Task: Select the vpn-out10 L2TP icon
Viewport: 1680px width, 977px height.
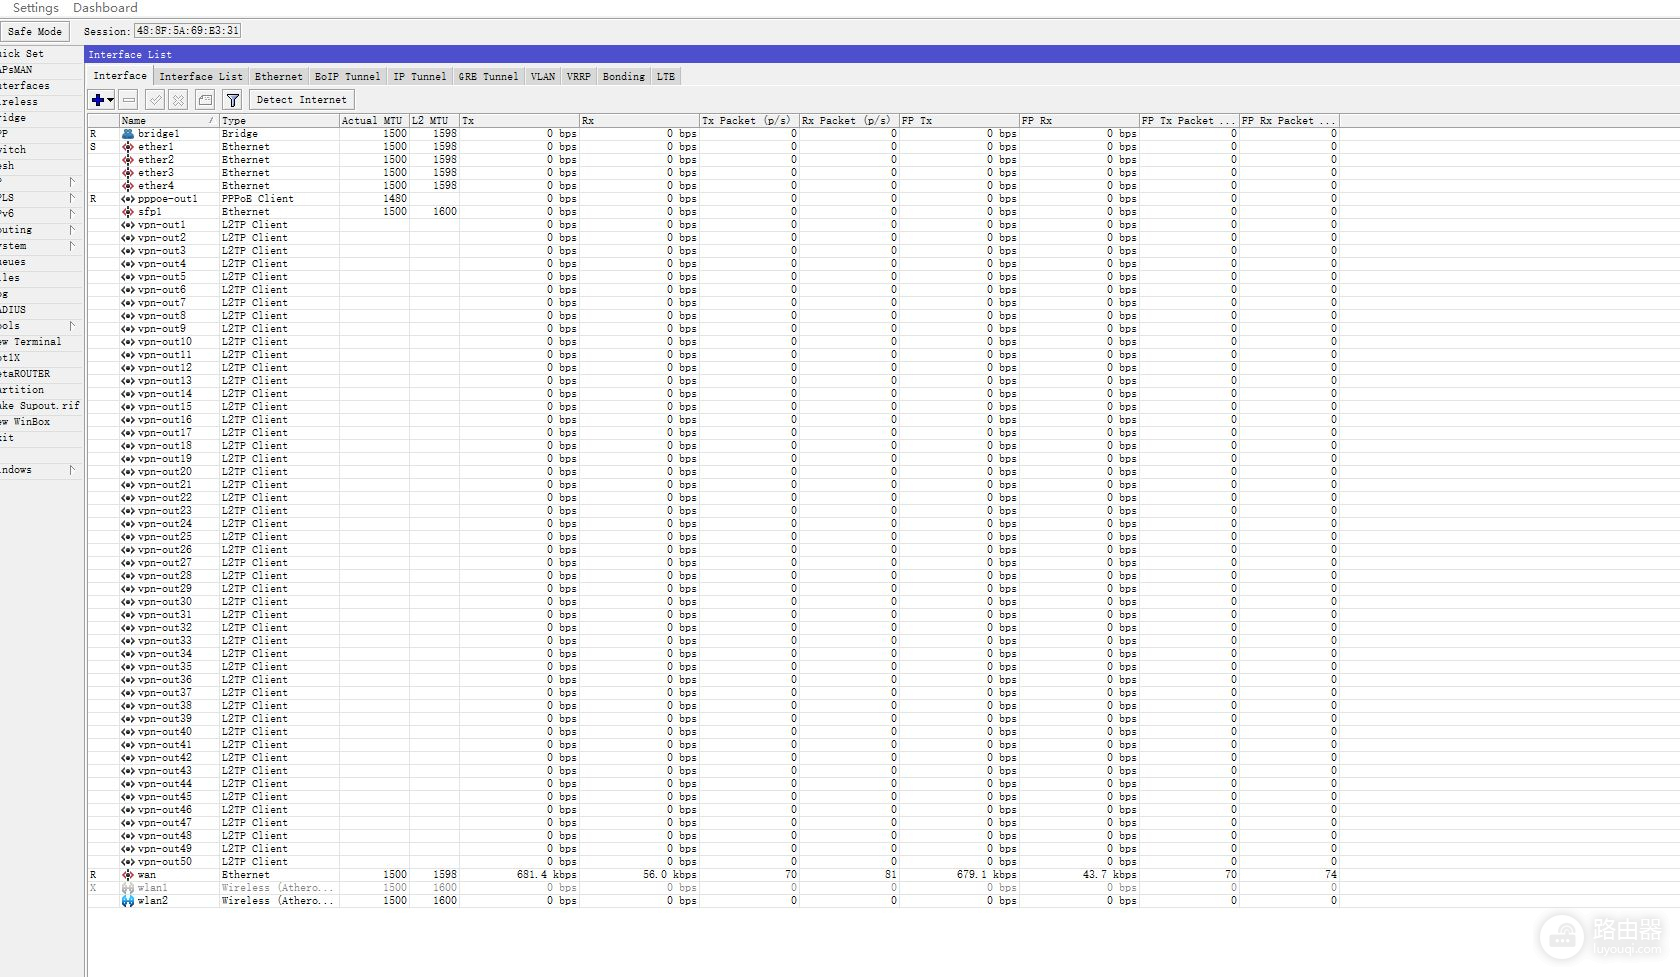Action: coord(128,341)
